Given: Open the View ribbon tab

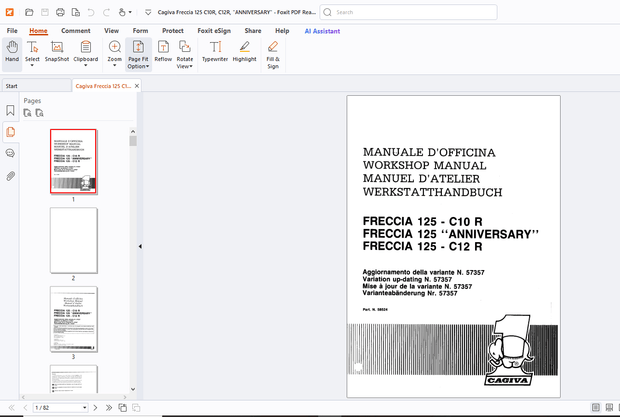Looking at the screenshot, I should pyautogui.click(x=112, y=31).
